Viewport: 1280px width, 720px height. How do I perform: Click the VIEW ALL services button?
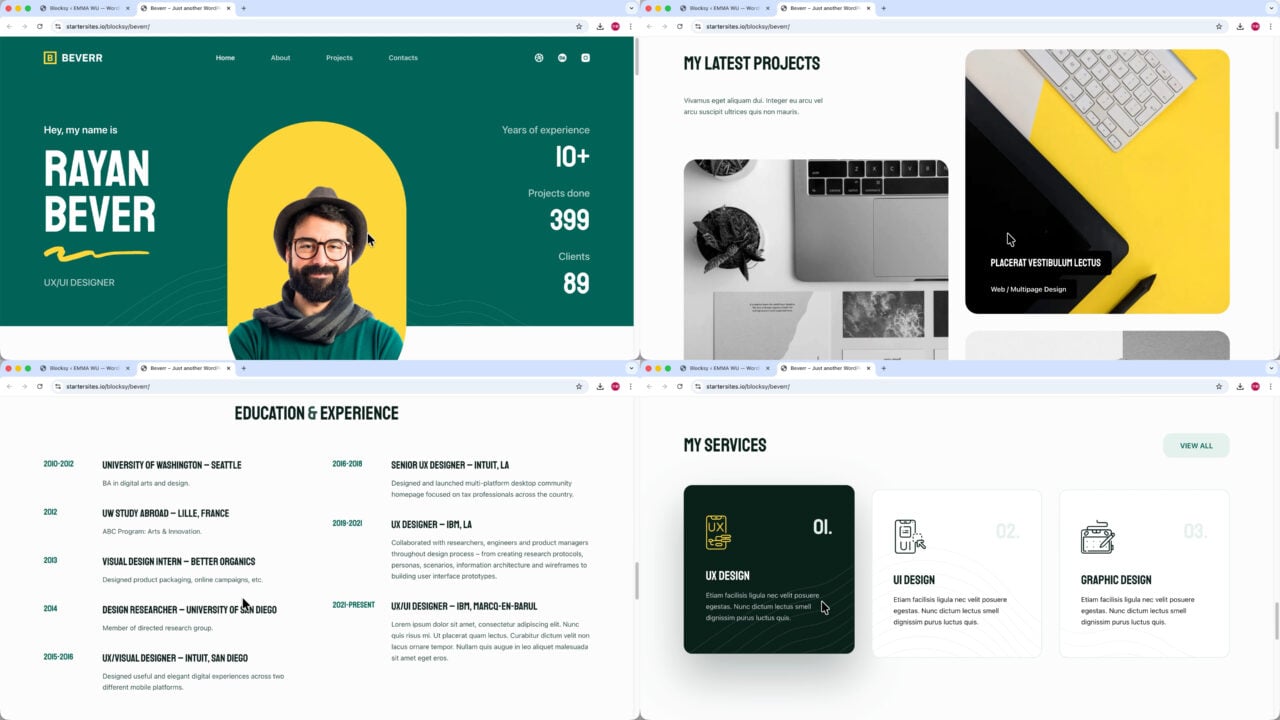(x=1196, y=446)
